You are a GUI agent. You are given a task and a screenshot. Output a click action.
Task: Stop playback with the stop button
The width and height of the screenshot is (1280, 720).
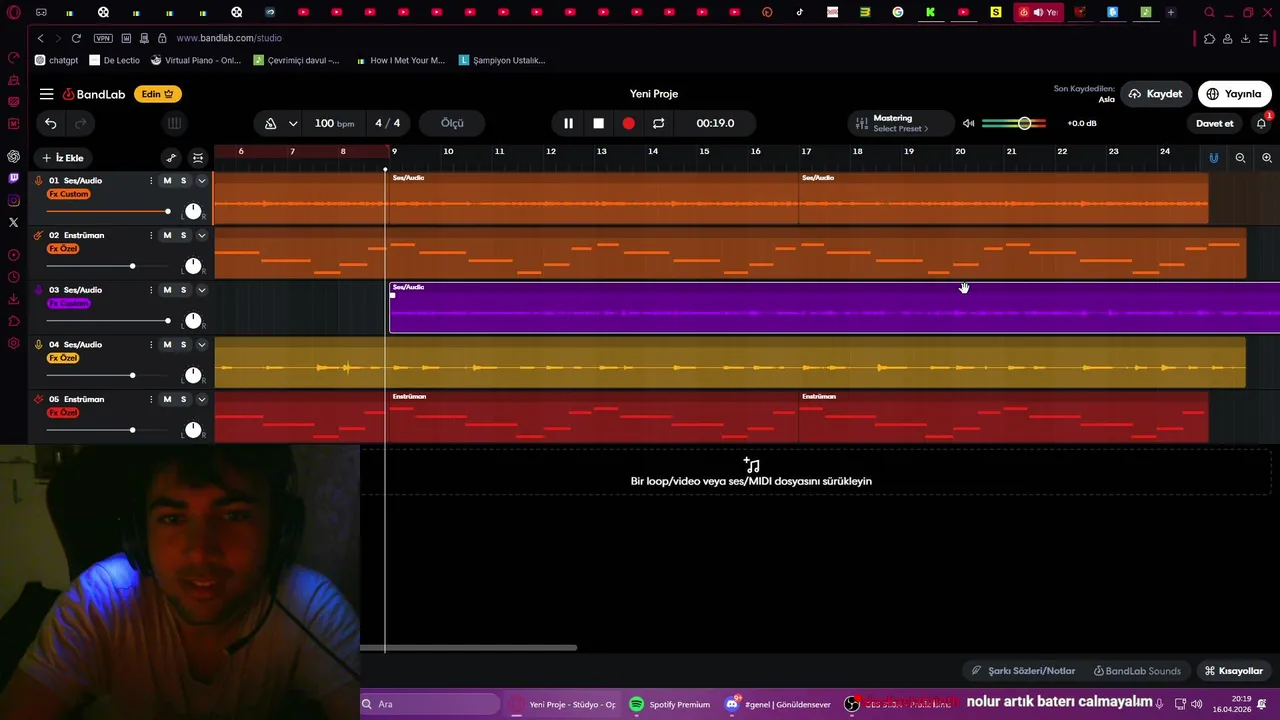(x=598, y=123)
